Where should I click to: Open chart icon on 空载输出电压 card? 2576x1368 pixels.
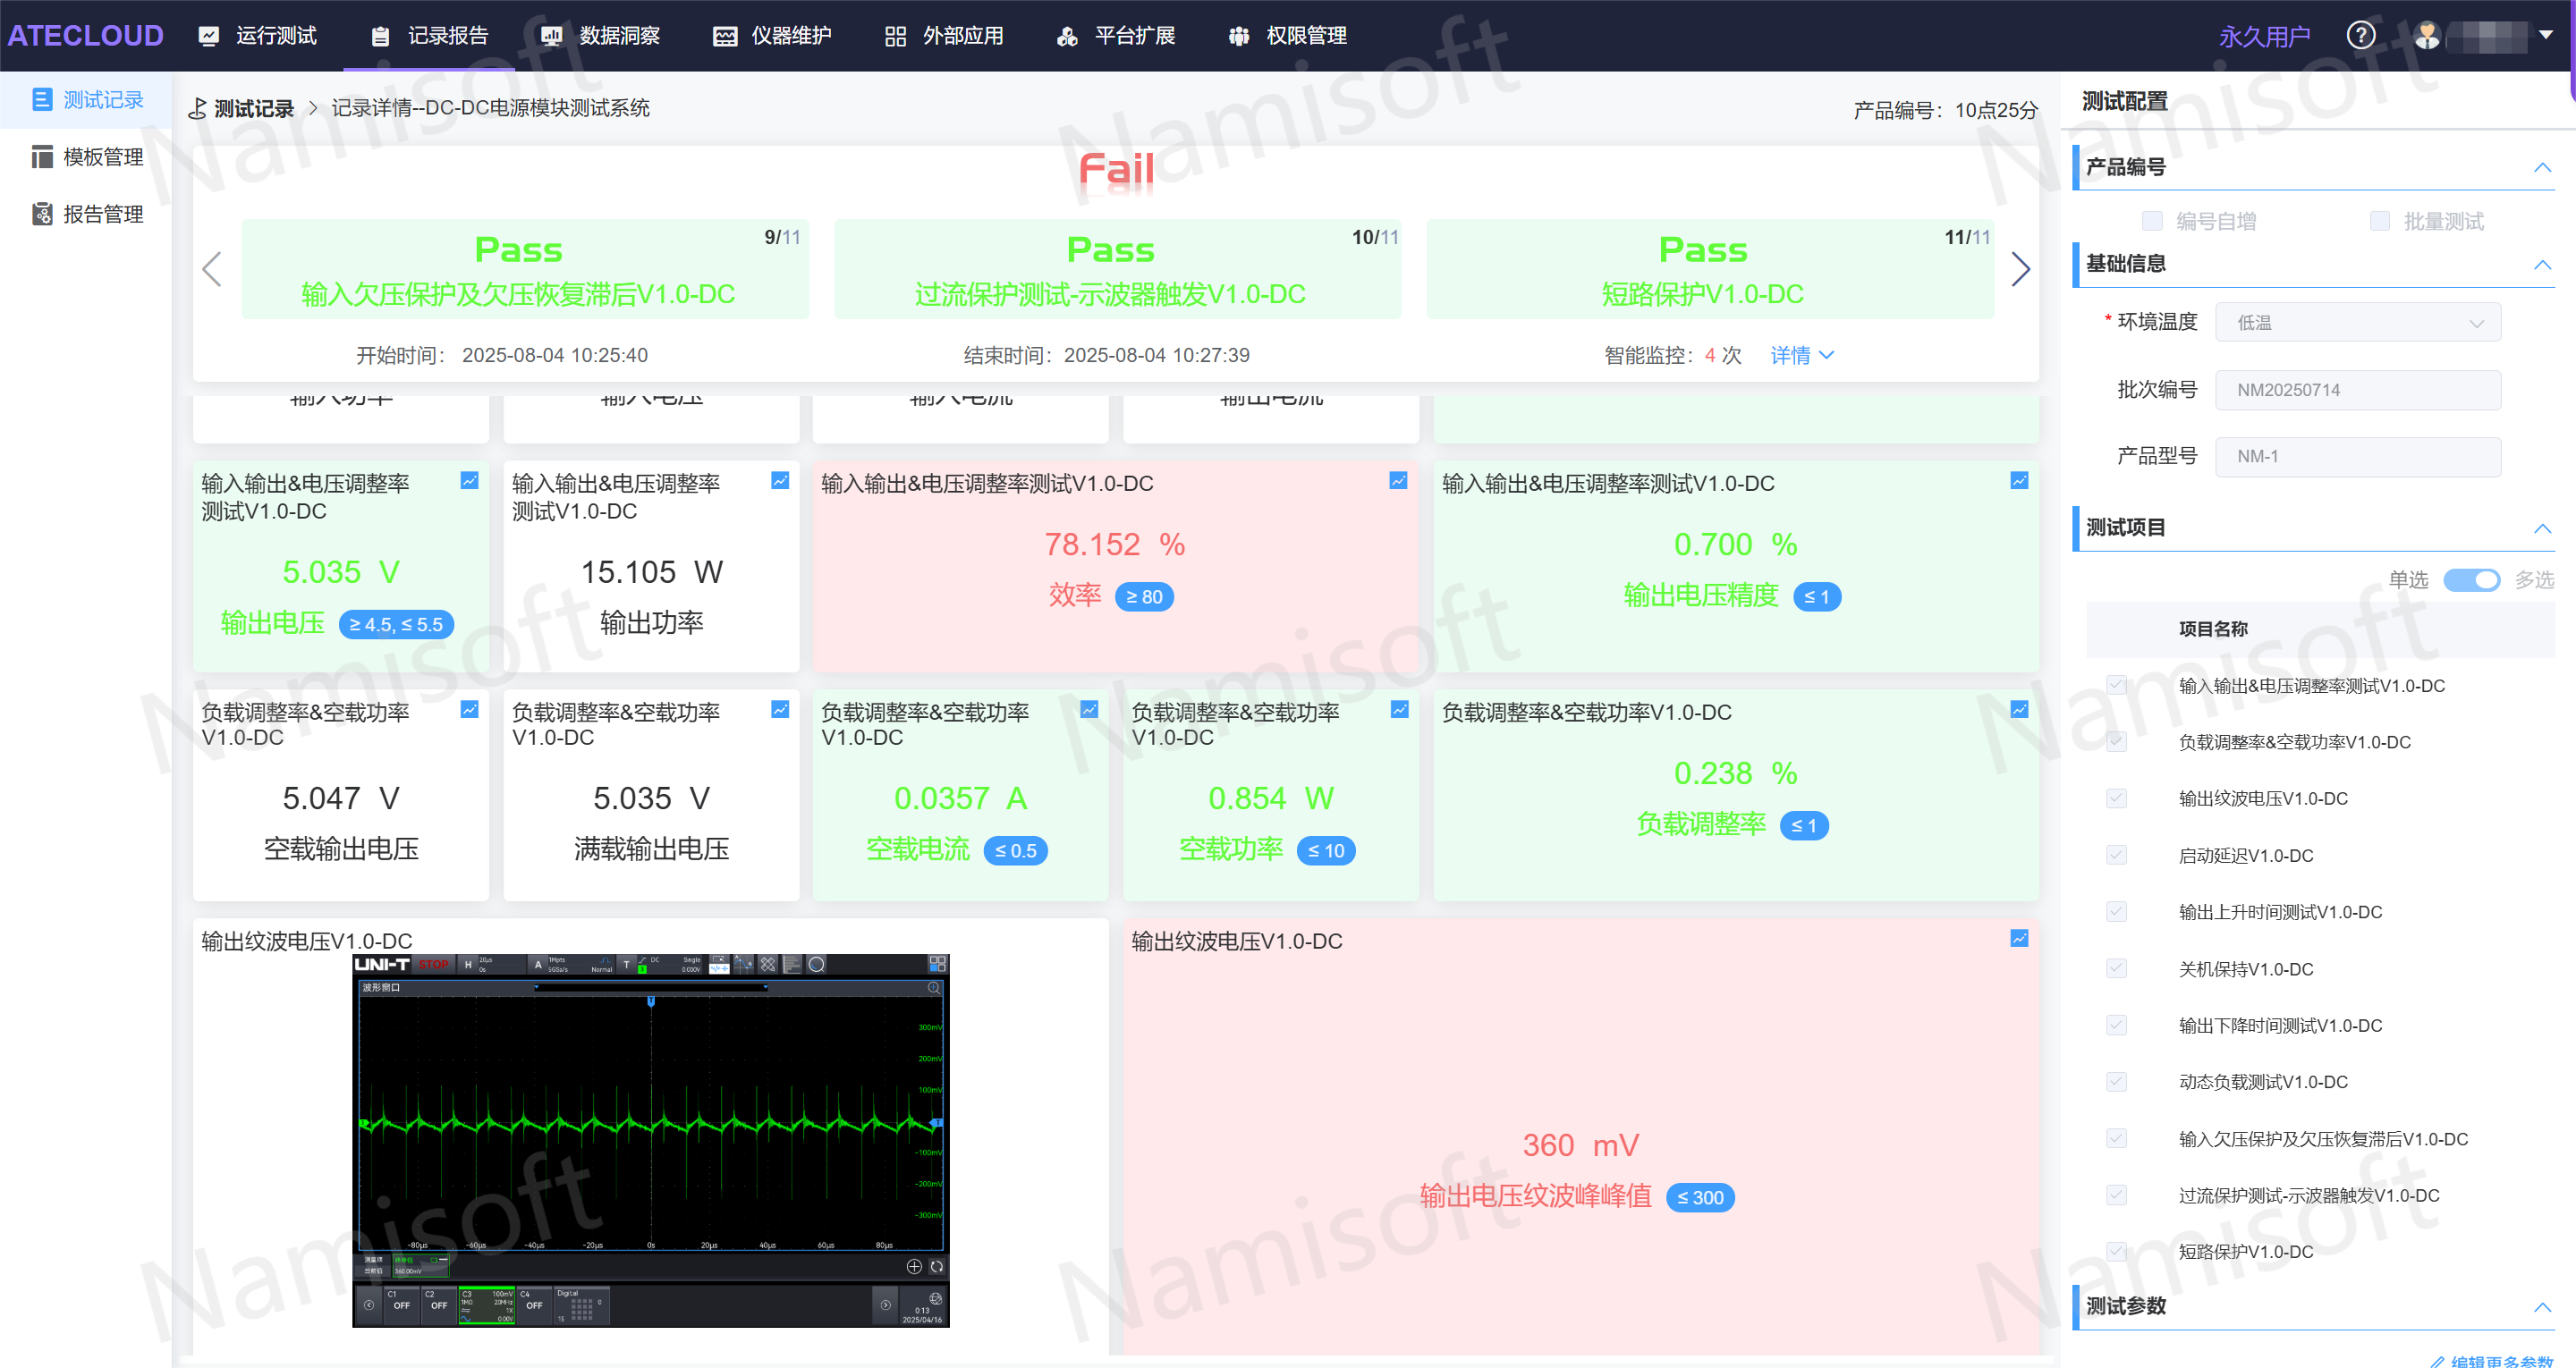tap(469, 710)
